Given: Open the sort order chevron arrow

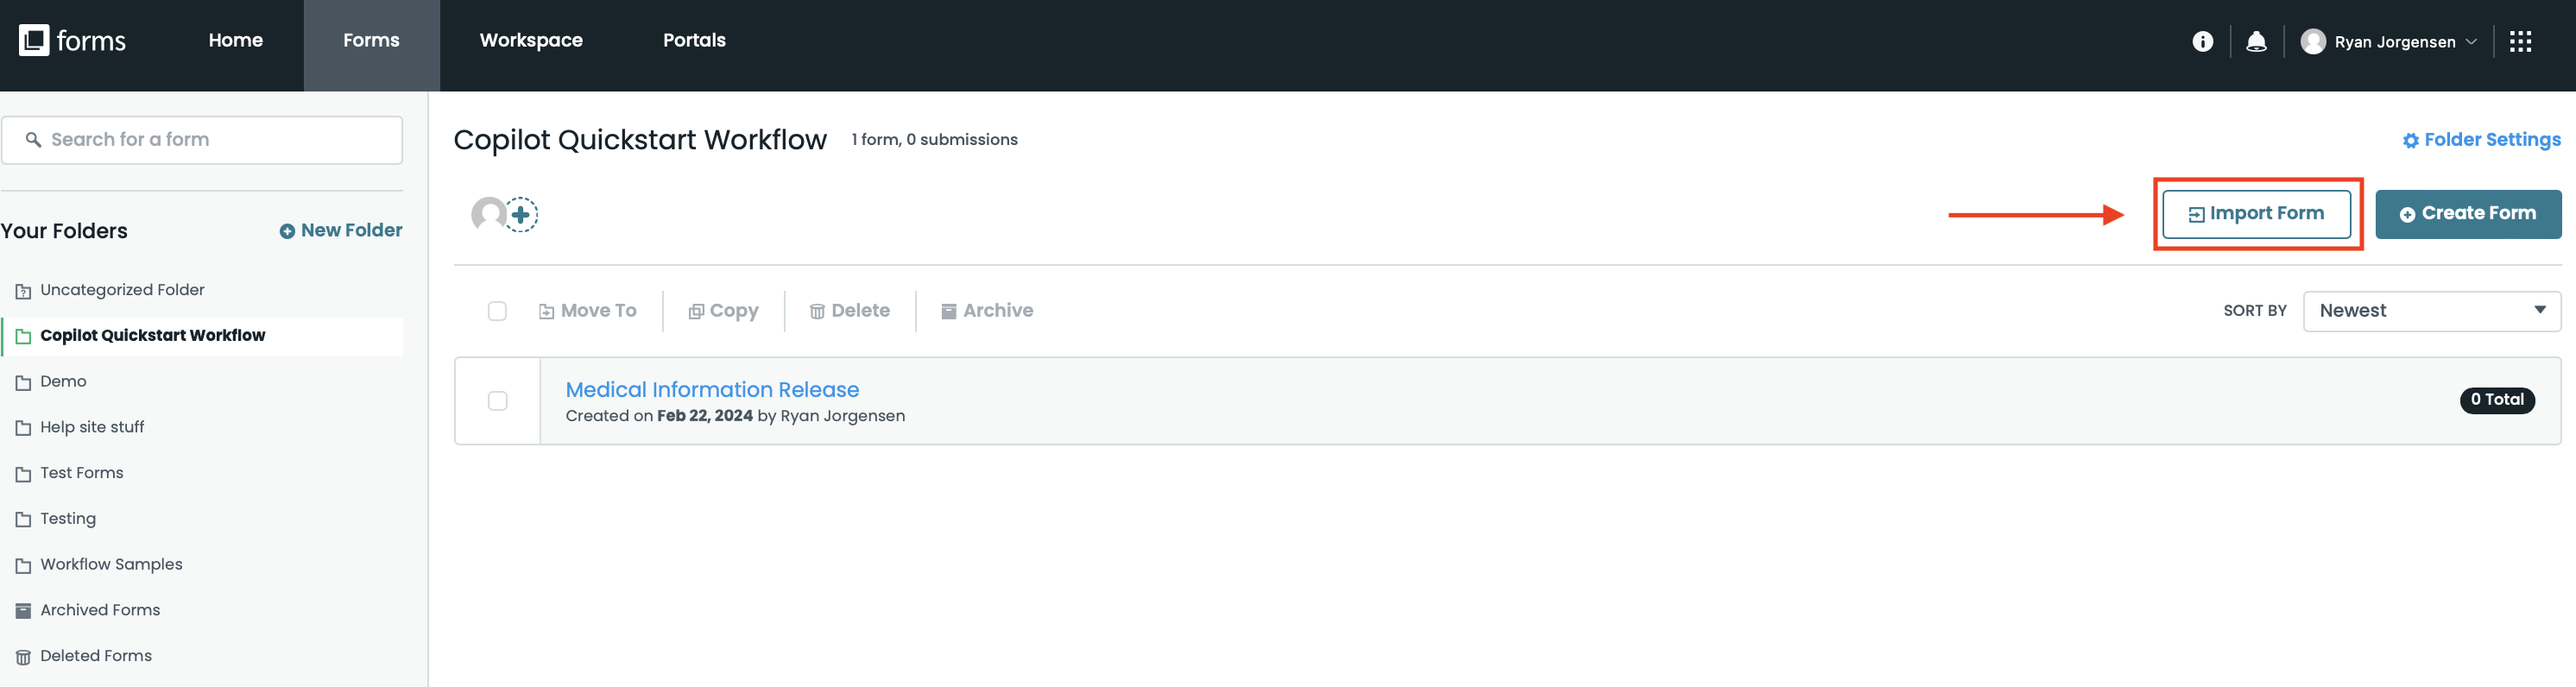Looking at the screenshot, I should [2540, 310].
